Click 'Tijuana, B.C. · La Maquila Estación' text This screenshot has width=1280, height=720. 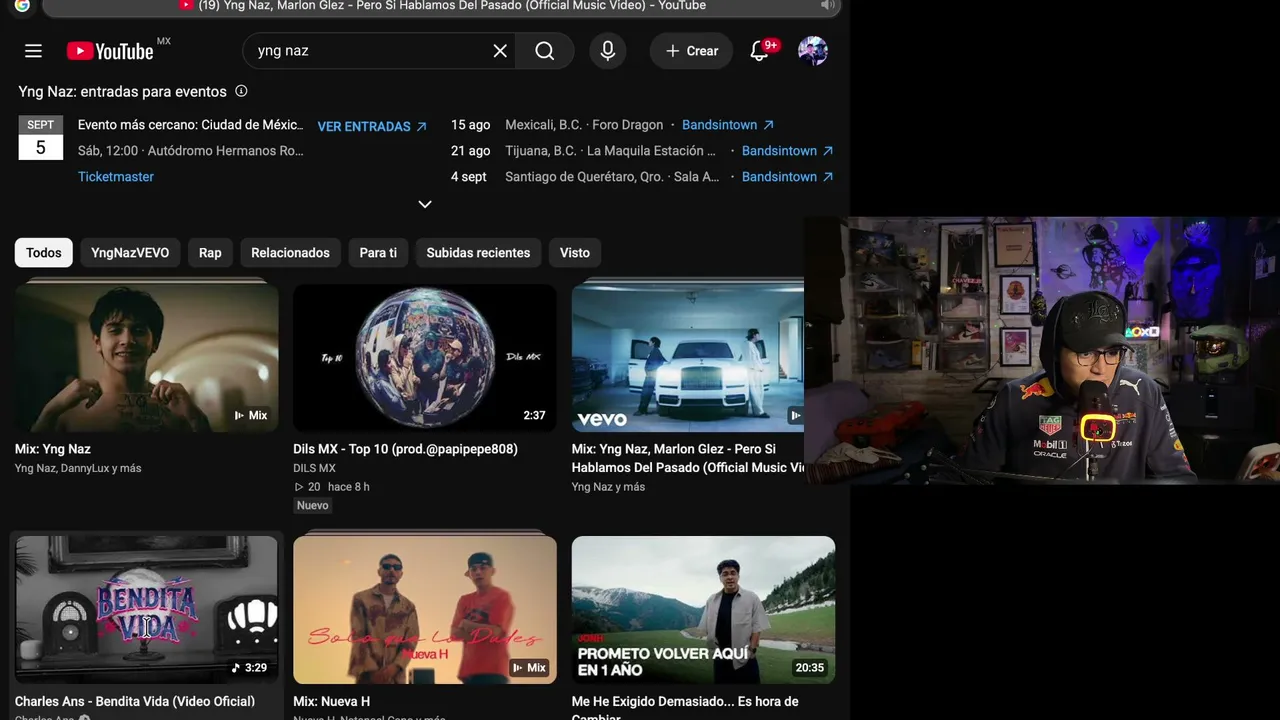610,151
